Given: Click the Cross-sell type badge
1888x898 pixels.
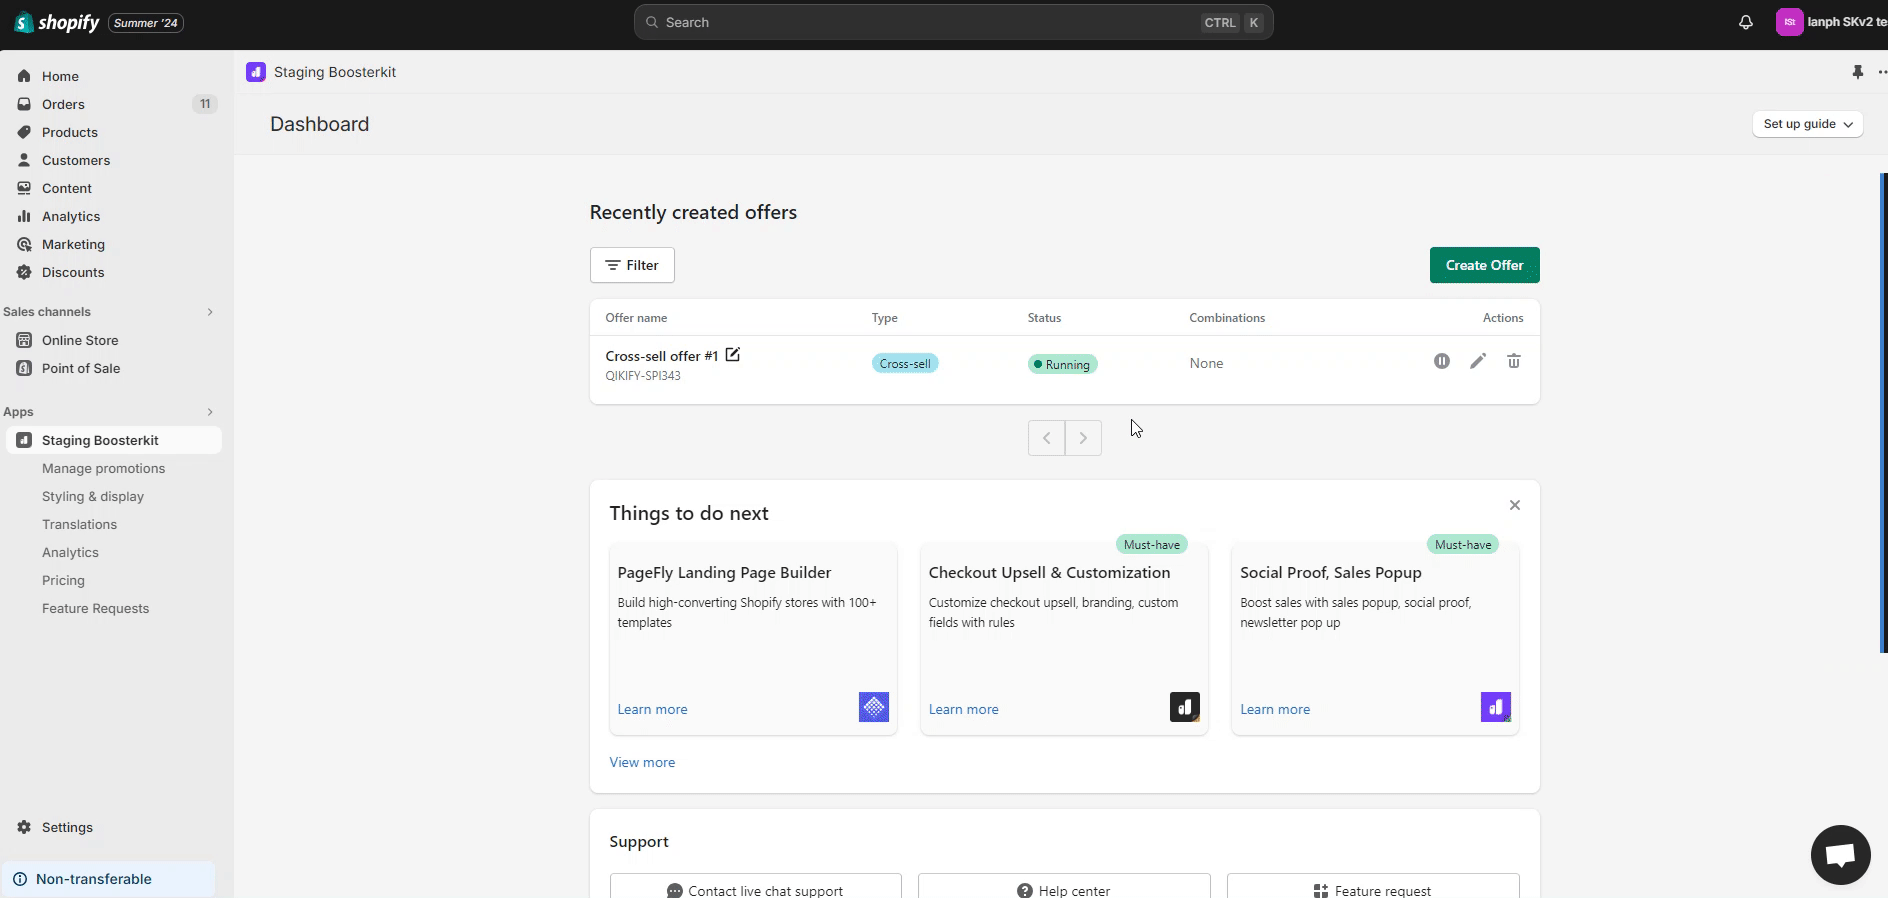Looking at the screenshot, I should point(905,363).
